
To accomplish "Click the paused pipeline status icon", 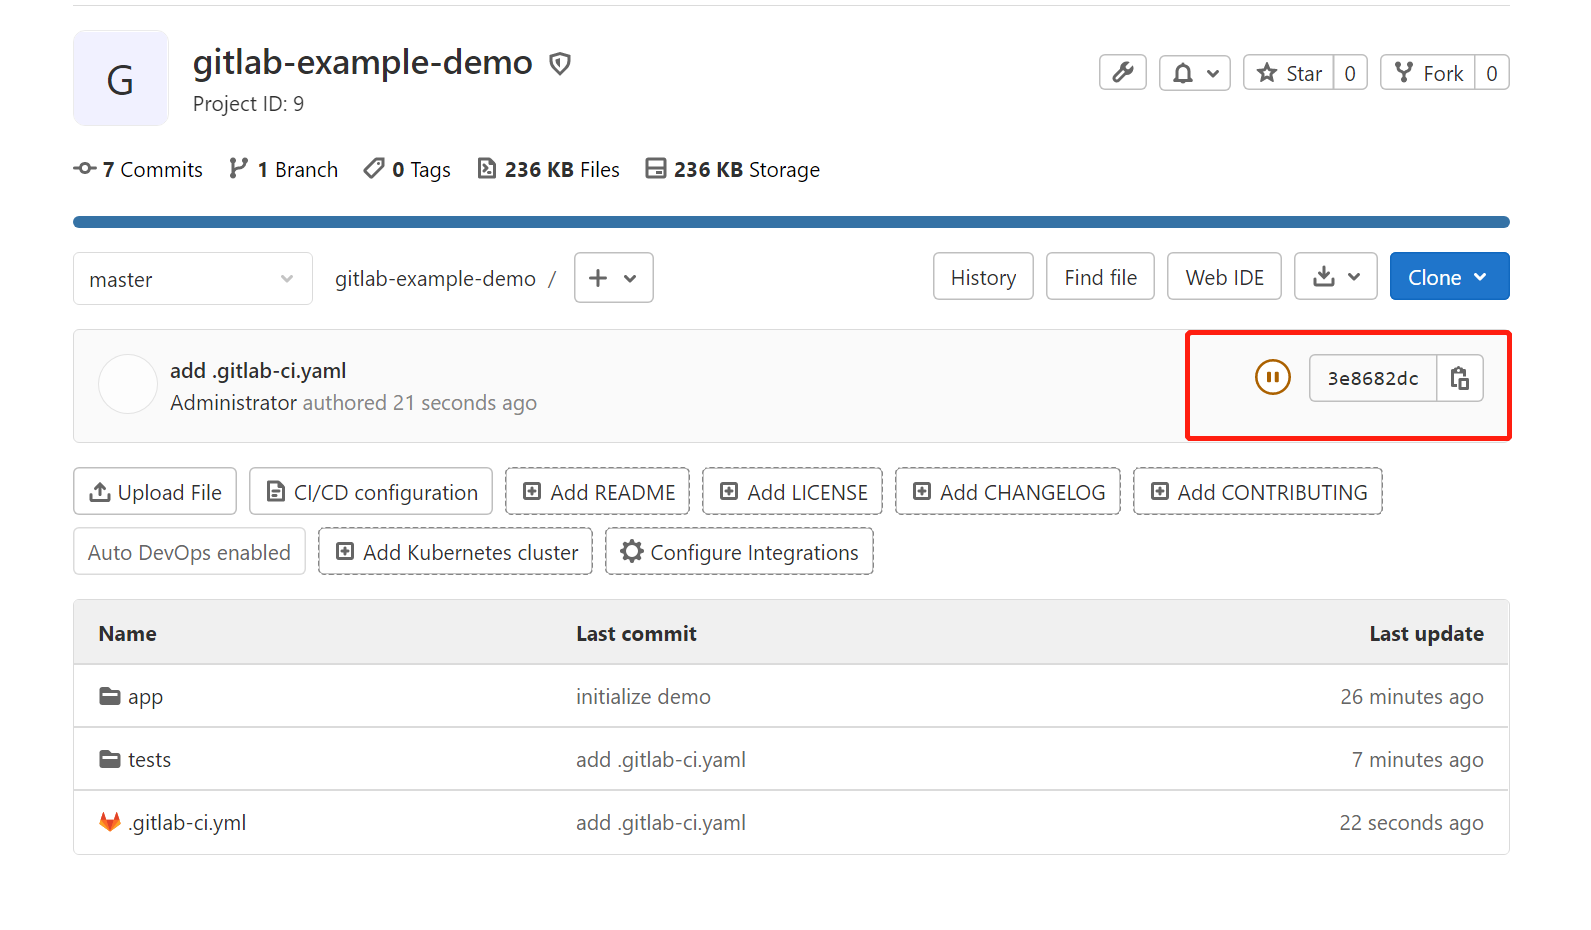I will [1273, 377].
